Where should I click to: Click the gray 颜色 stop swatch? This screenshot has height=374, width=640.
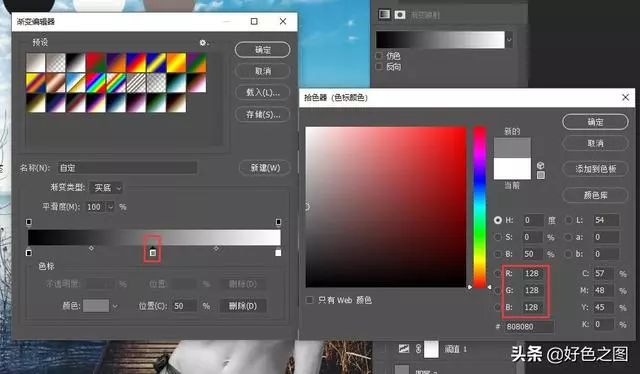click(x=96, y=306)
